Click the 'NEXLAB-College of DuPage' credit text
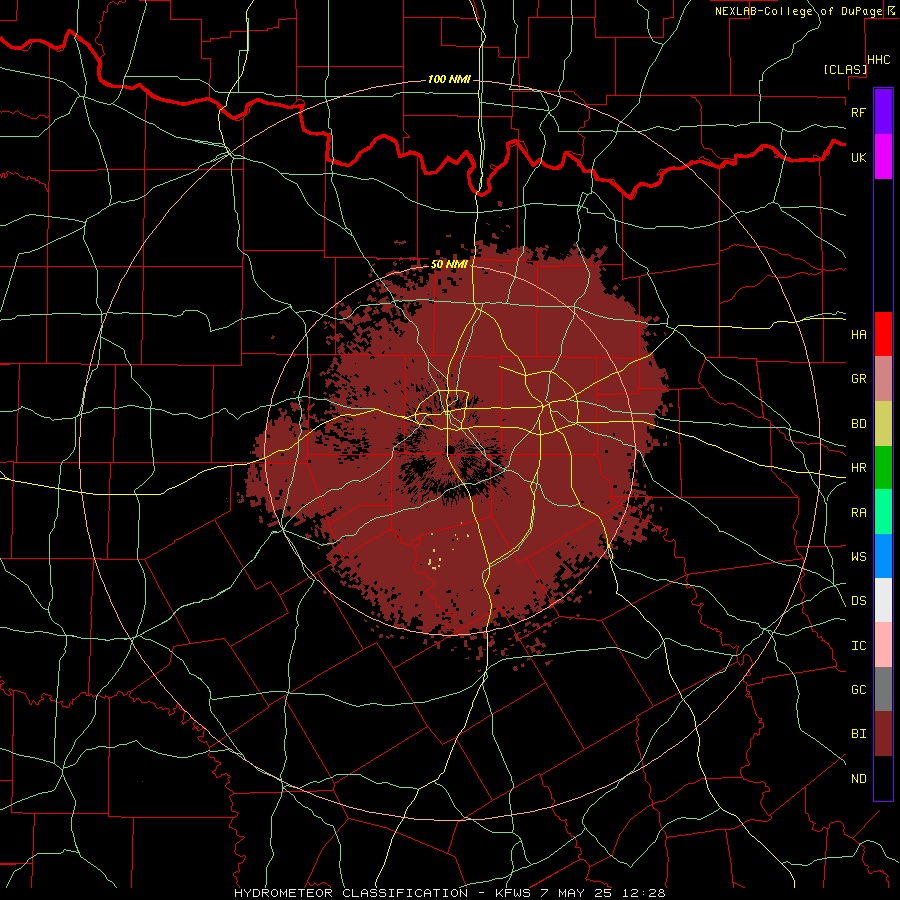The image size is (900, 900). 798,11
